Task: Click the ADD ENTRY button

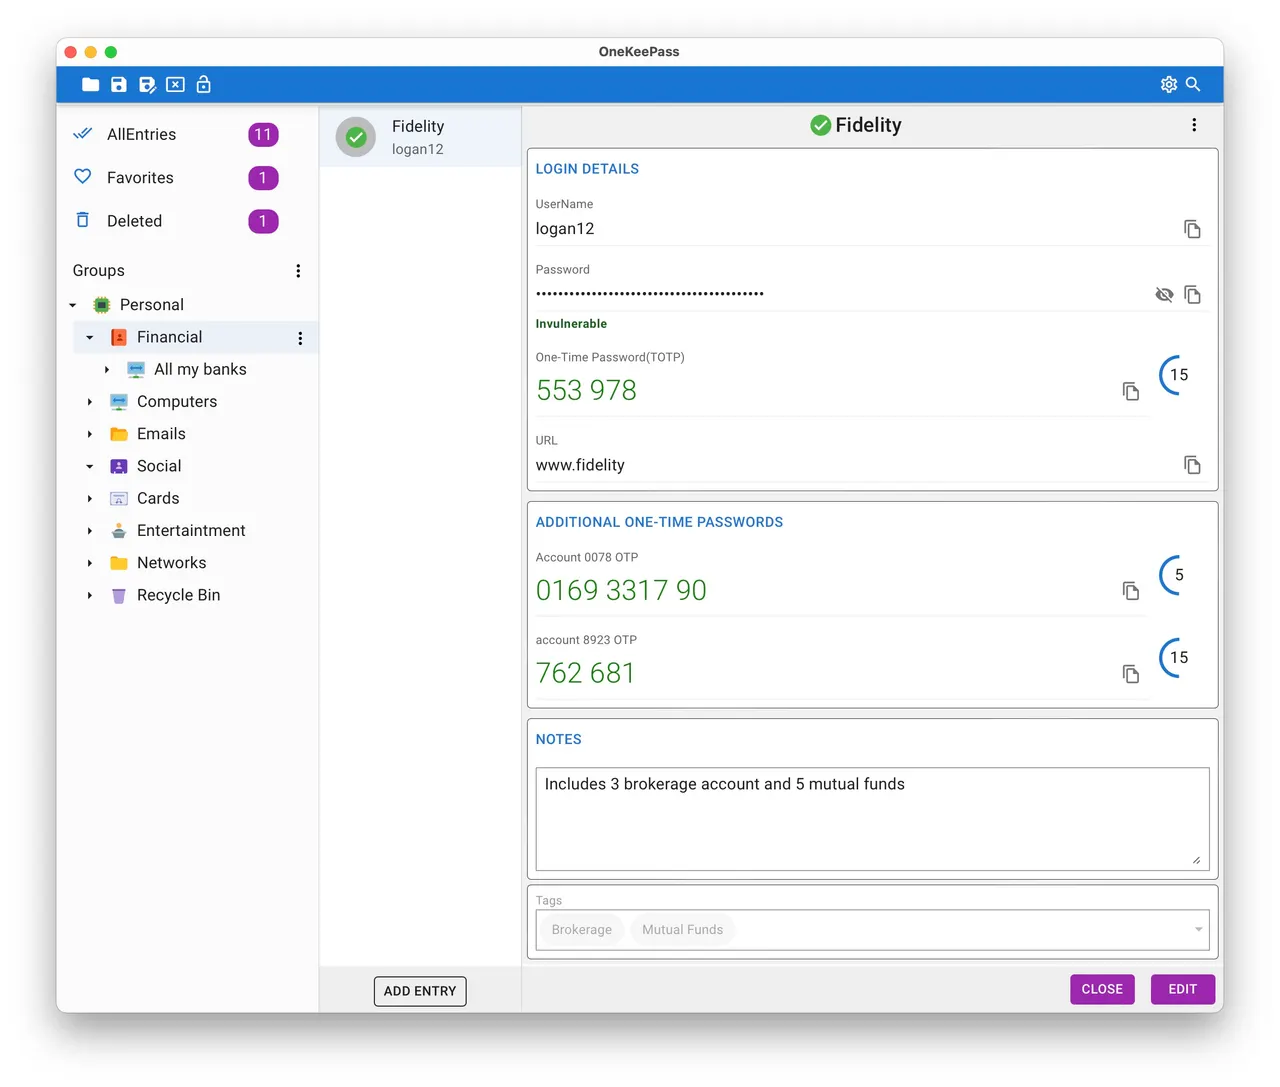Action: (x=420, y=991)
